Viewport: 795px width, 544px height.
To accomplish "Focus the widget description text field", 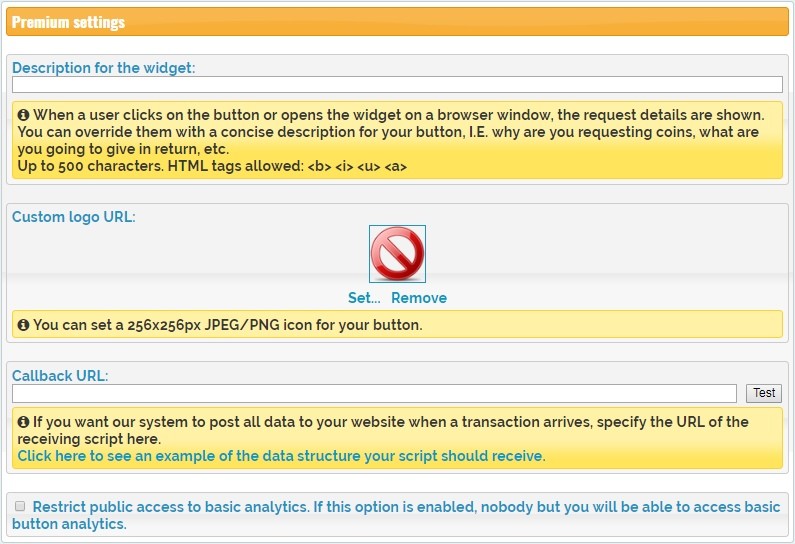I will coord(397,85).
